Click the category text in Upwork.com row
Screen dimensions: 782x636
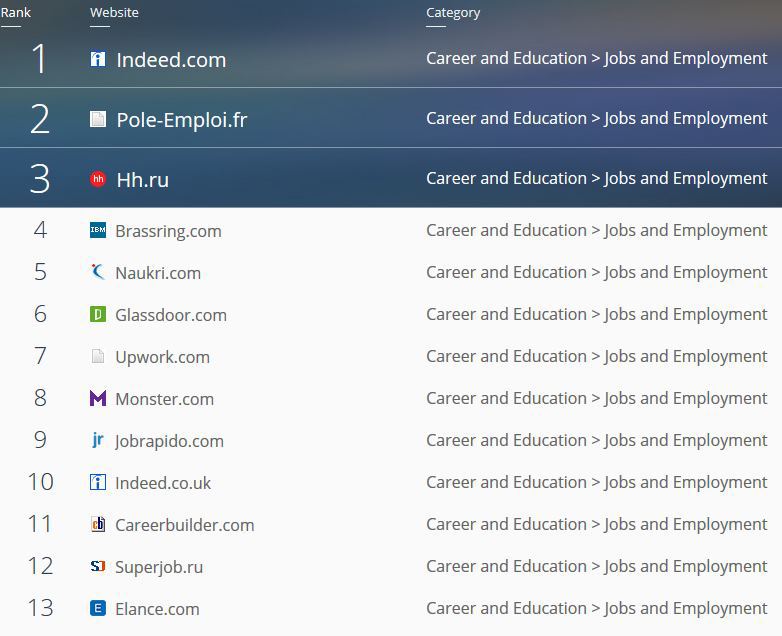pos(596,357)
